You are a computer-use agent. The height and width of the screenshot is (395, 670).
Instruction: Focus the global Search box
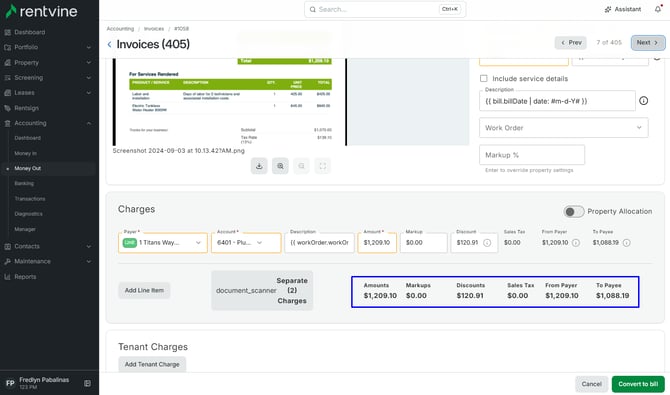[x=385, y=9]
